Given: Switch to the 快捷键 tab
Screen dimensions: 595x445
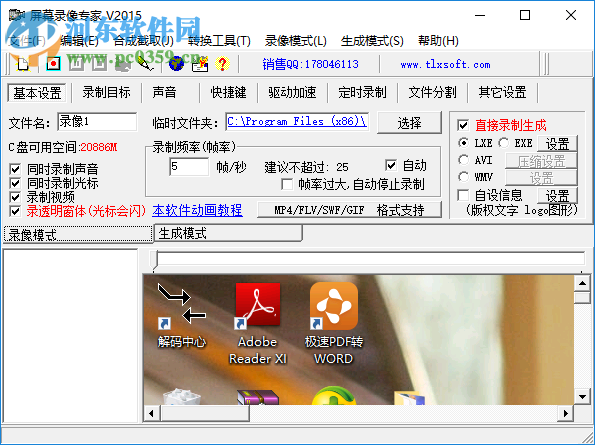Looking at the screenshot, I should (x=228, y=93).
